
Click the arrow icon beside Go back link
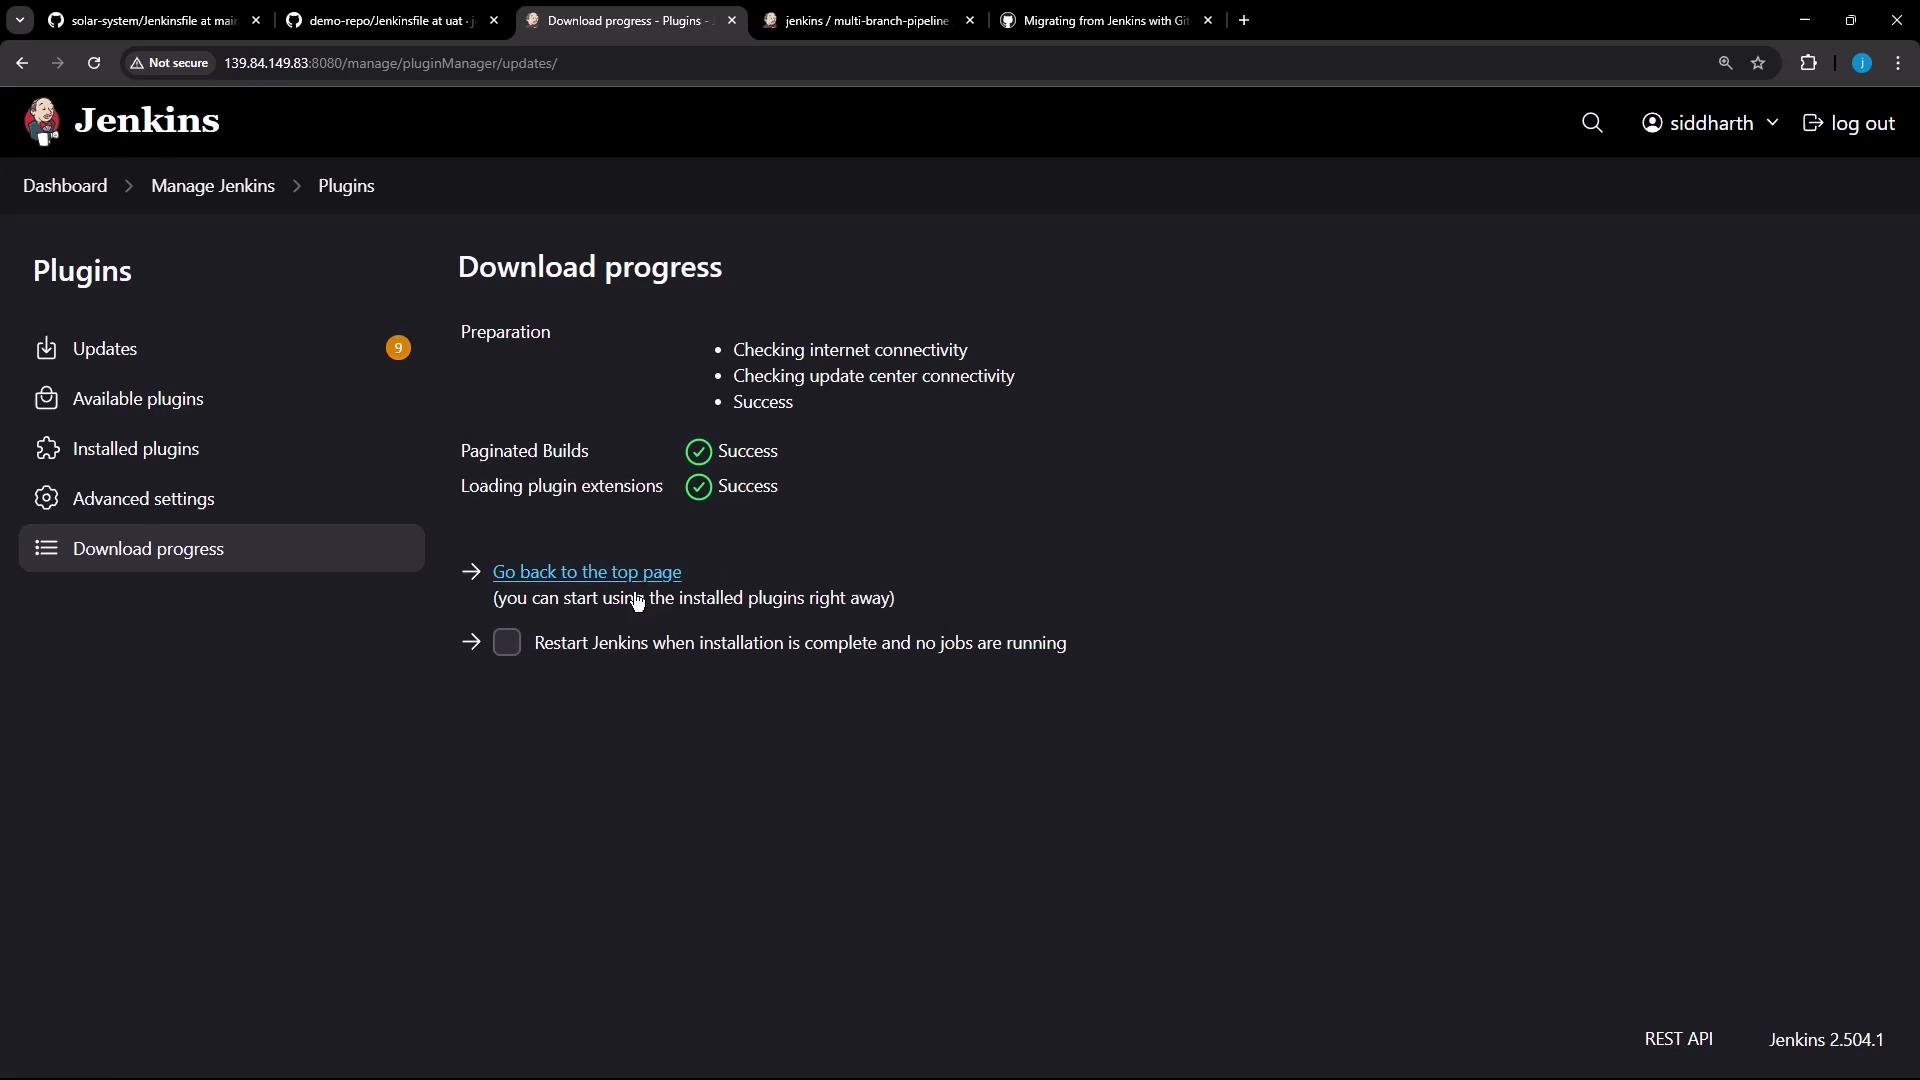472,572
